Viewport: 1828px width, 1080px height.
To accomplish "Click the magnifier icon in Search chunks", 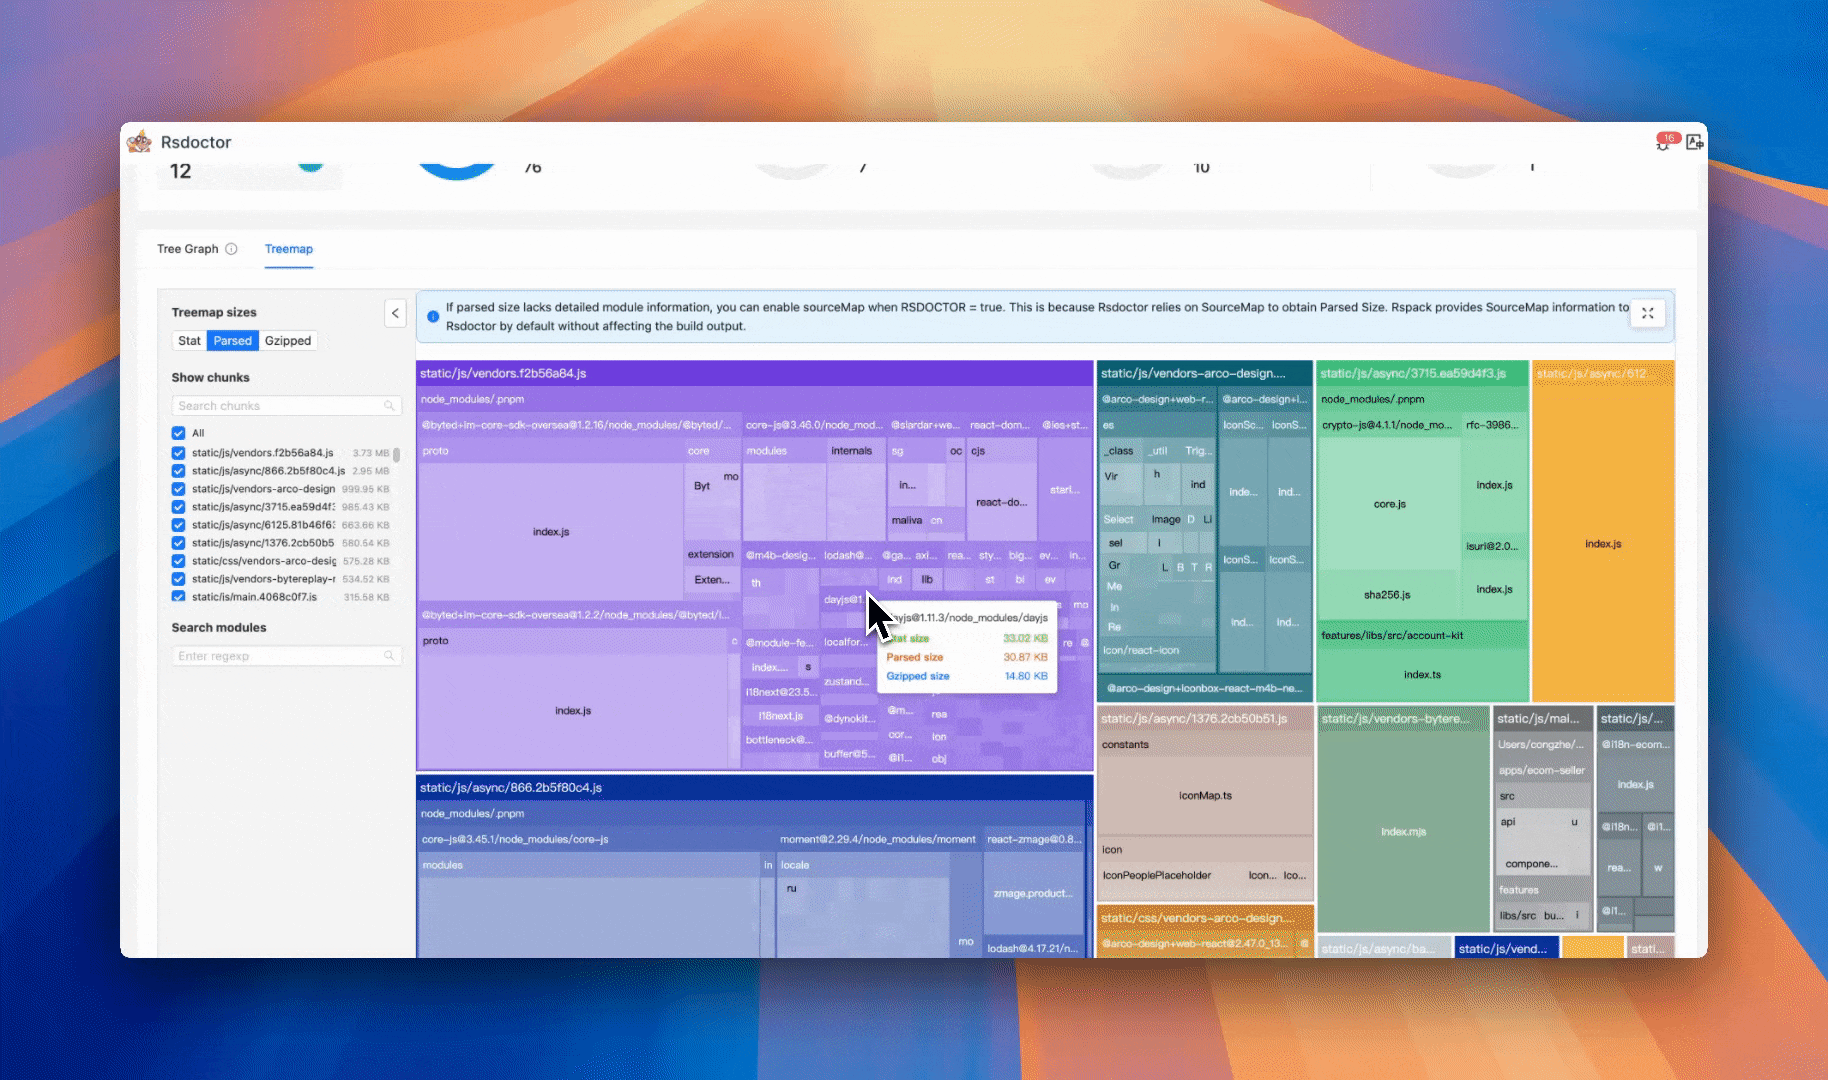I will click(390, 405).
